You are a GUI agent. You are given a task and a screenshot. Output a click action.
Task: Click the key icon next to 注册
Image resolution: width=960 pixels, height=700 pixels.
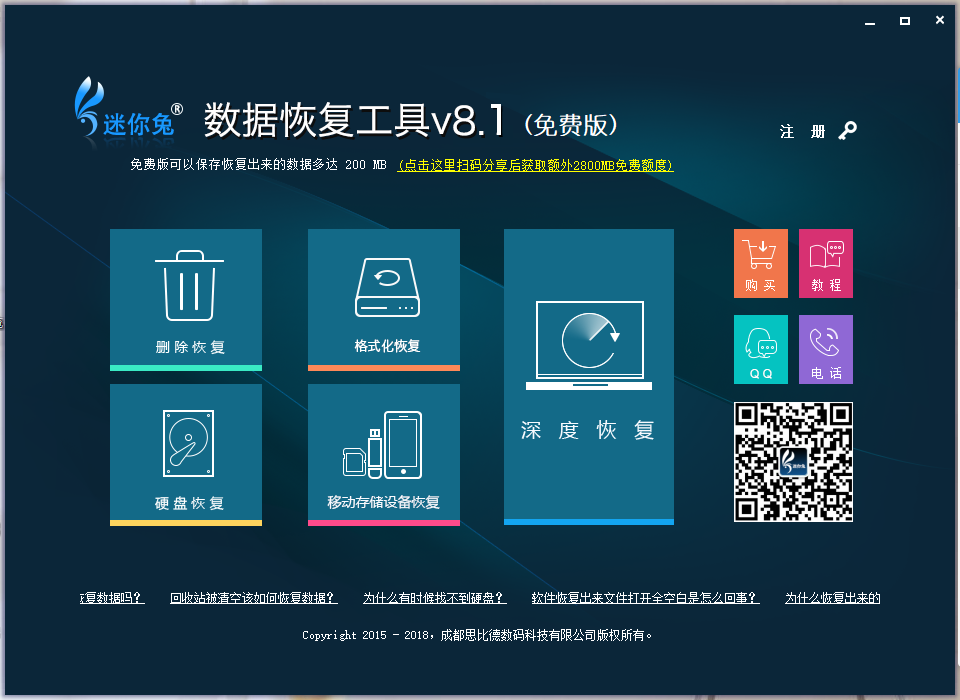click(x=847, y=130)
